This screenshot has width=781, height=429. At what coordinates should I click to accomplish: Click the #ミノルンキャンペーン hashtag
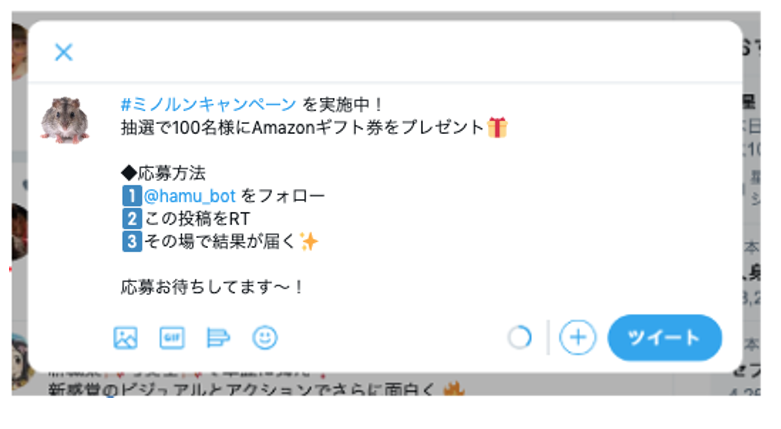click(209, 105)
